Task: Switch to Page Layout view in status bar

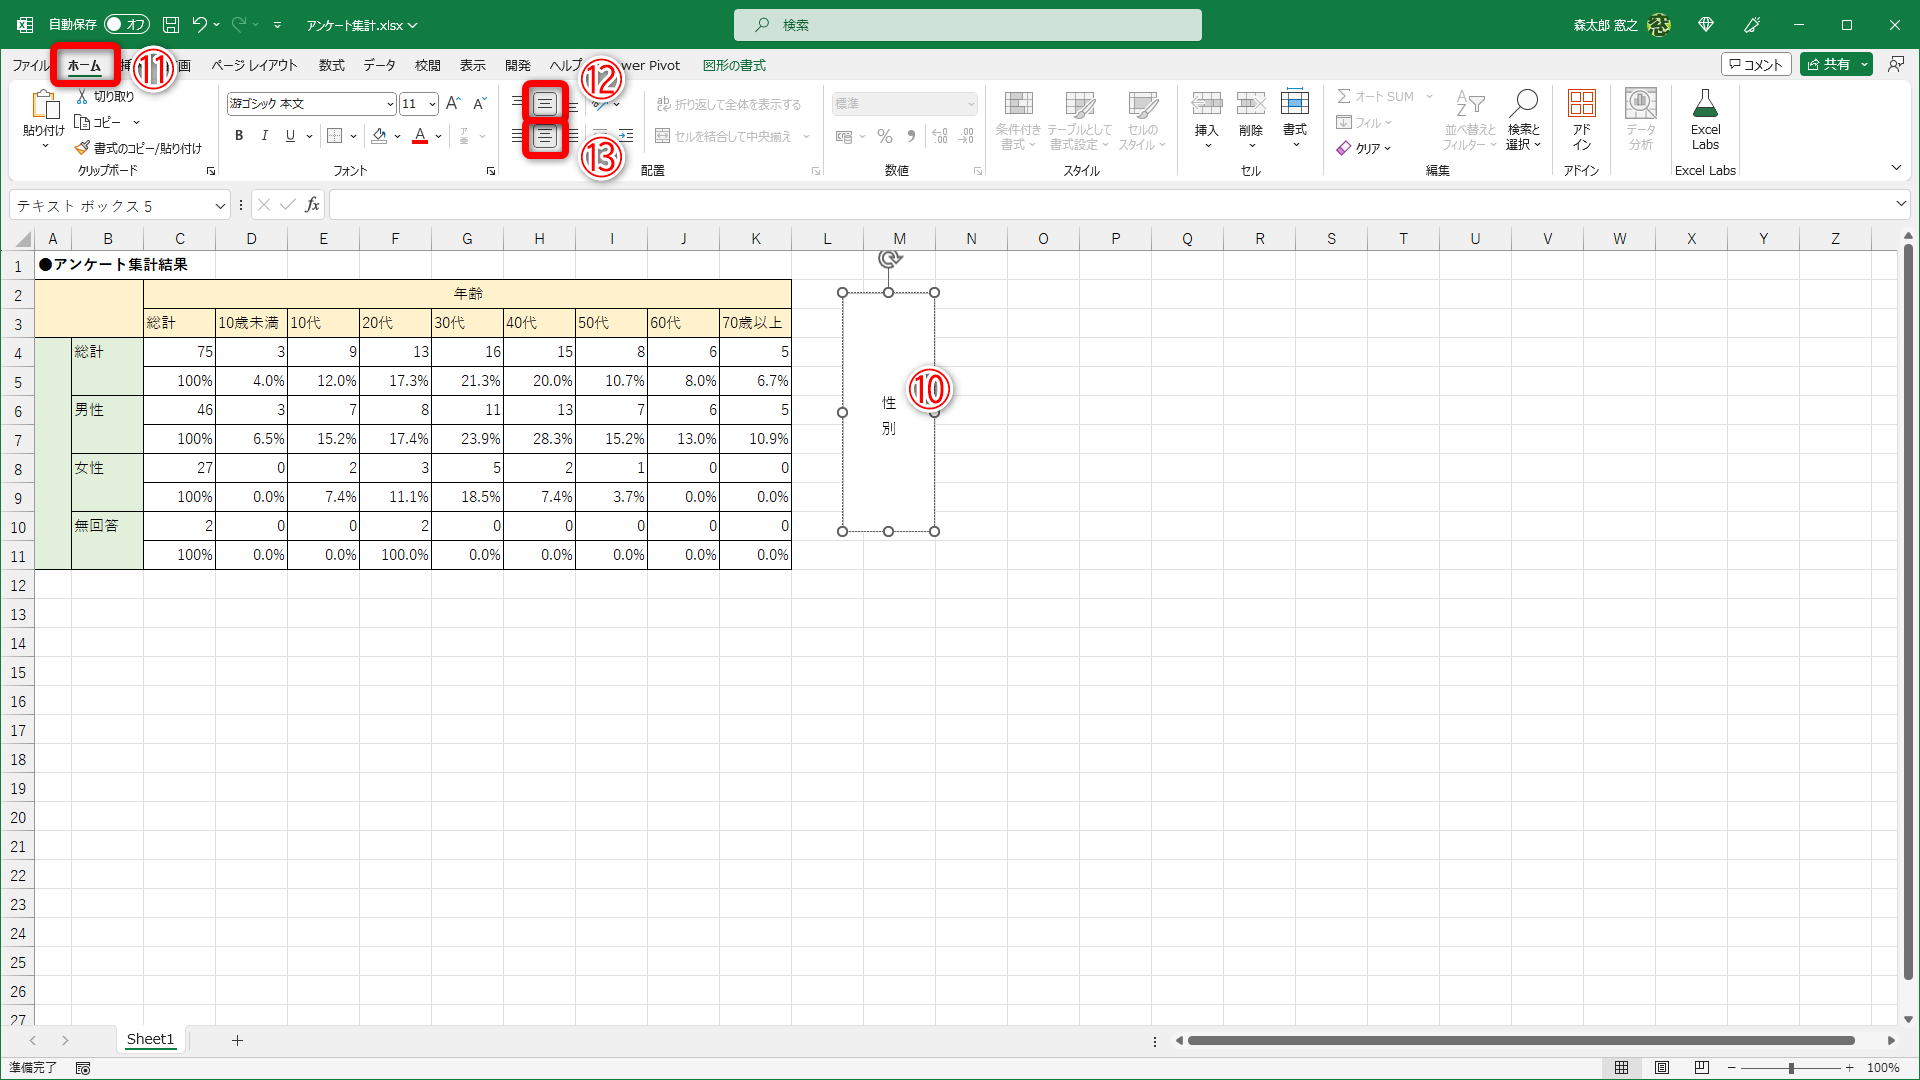Action: [1662, 1068]
